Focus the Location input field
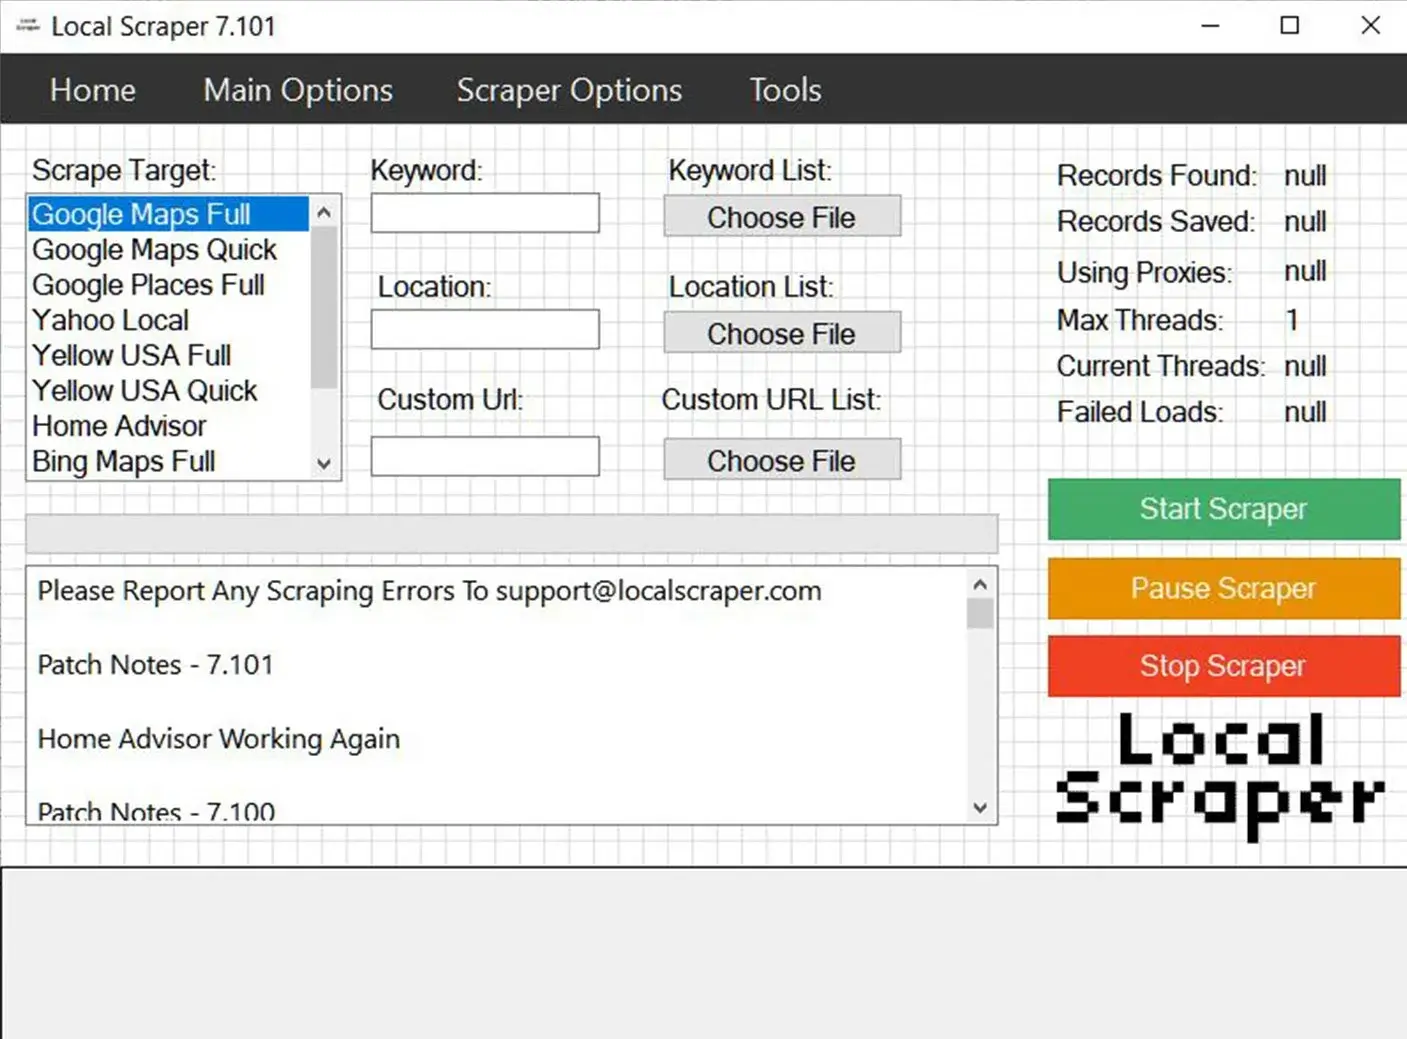The height and width of the screenshot is (1039, 1407). (x=485, y=329)
